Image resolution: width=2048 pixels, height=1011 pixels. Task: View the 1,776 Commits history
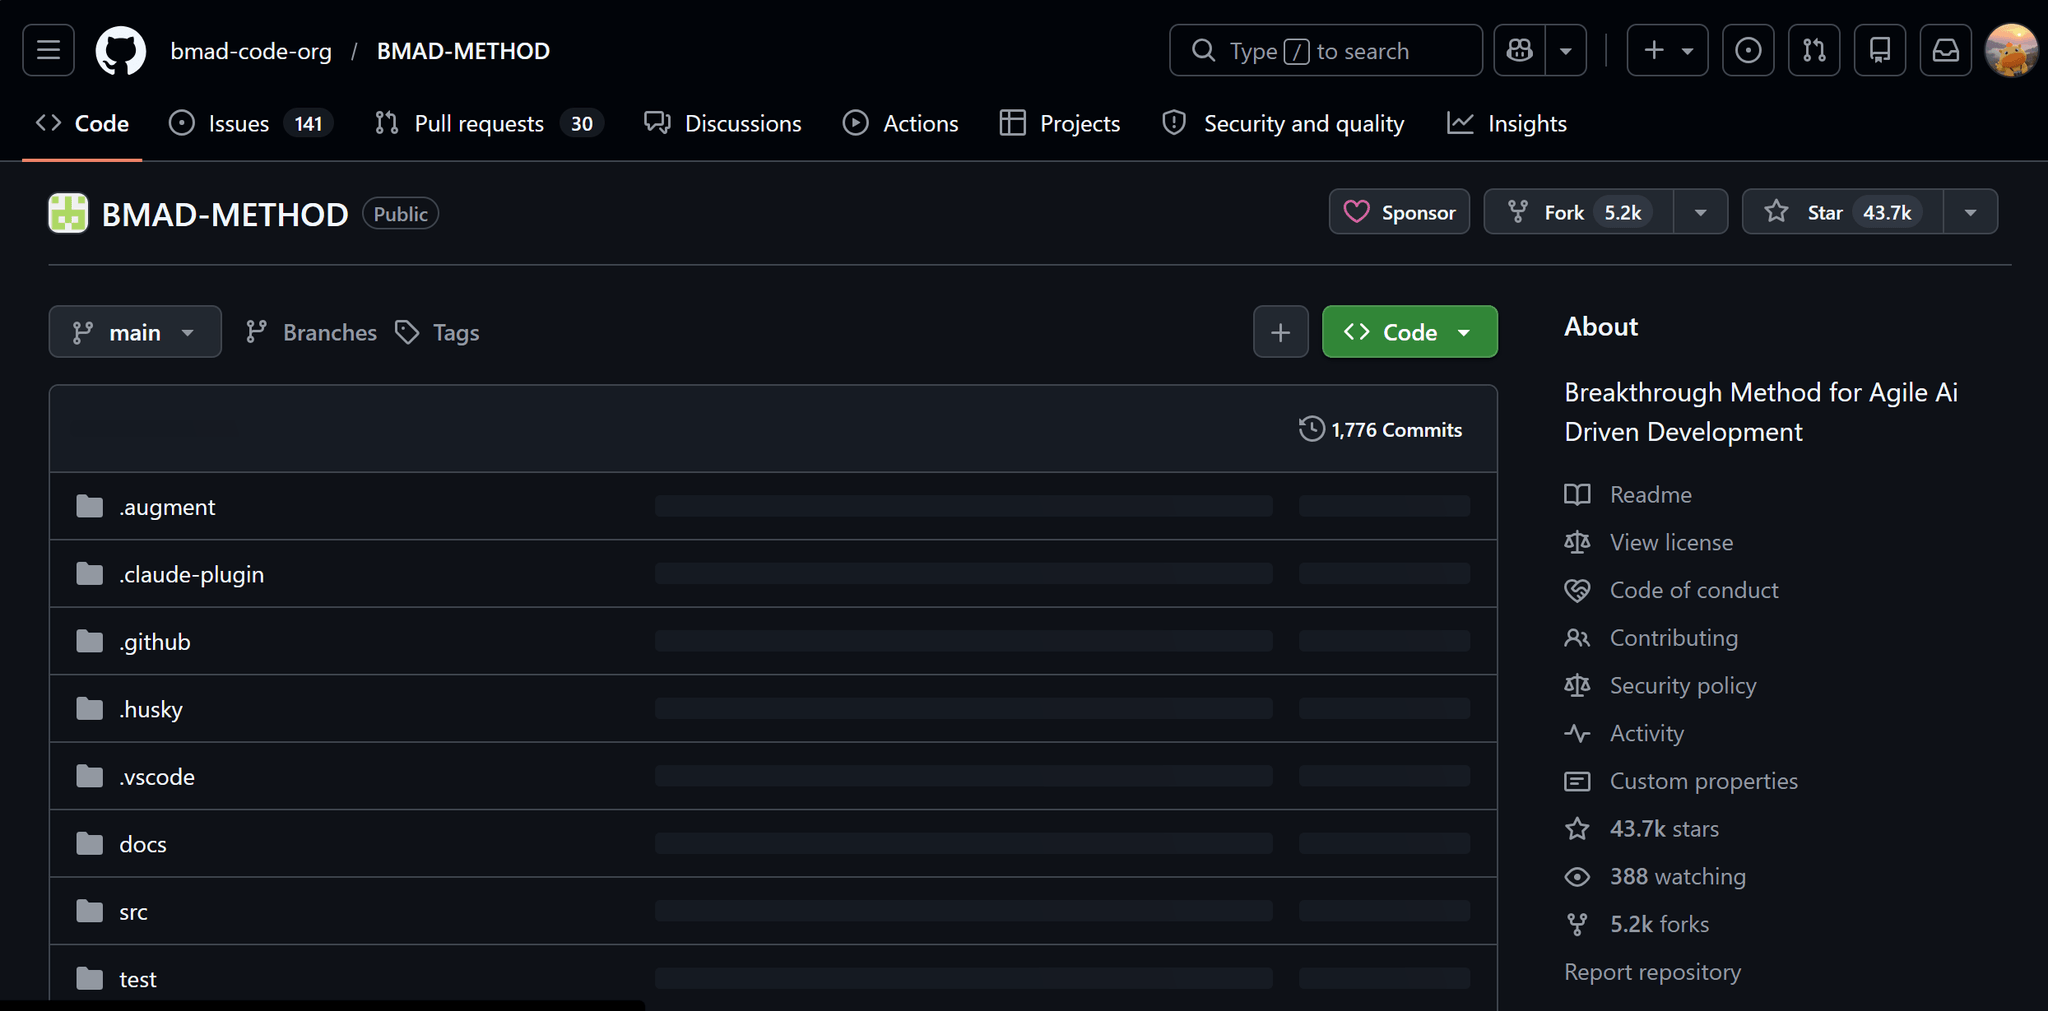[1380, 430]
